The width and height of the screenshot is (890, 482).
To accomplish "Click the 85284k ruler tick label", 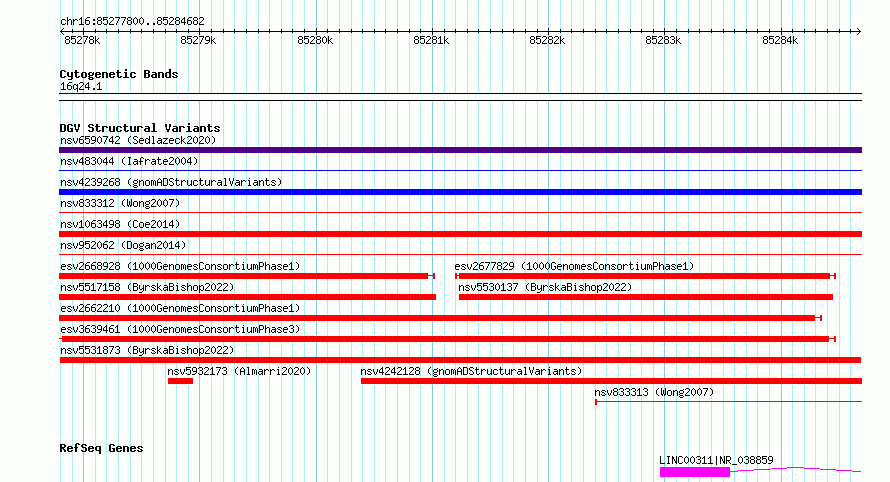I will coord(780,40).
